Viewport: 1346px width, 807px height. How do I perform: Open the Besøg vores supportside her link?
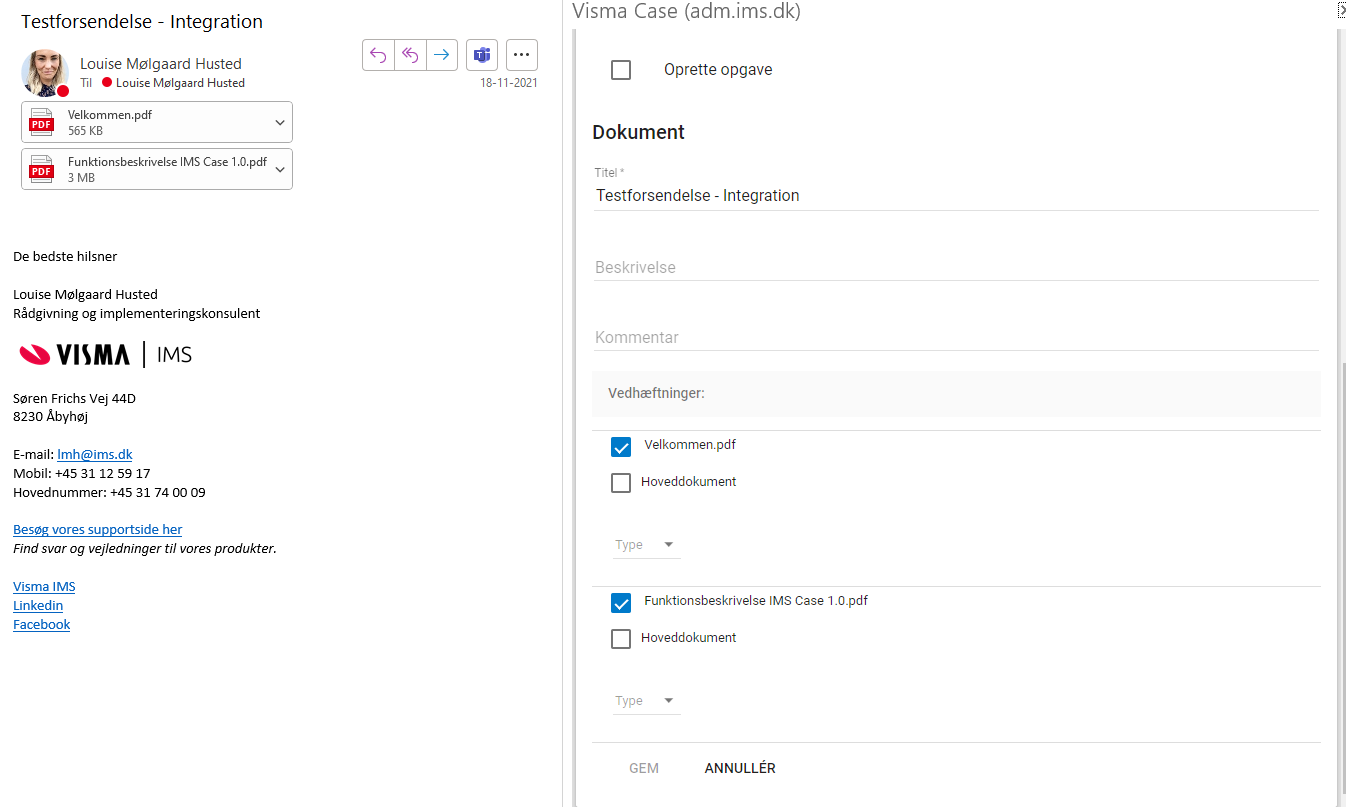[98, 529]
